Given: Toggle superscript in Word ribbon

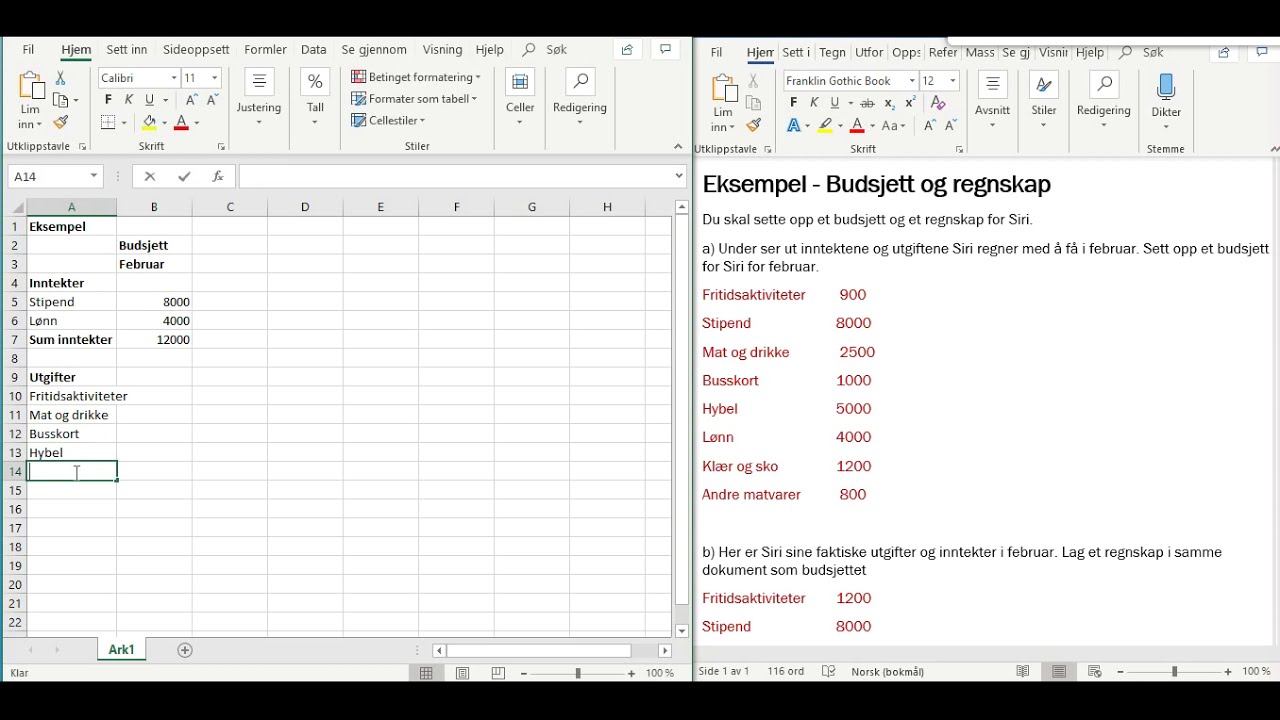Looking at the screenshot, I should 910,103.
